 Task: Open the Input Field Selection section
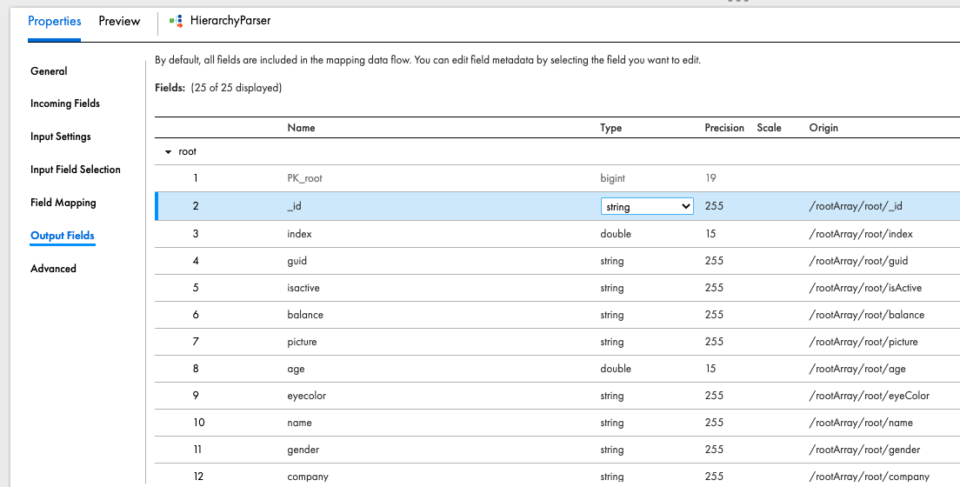click(75, 170)
